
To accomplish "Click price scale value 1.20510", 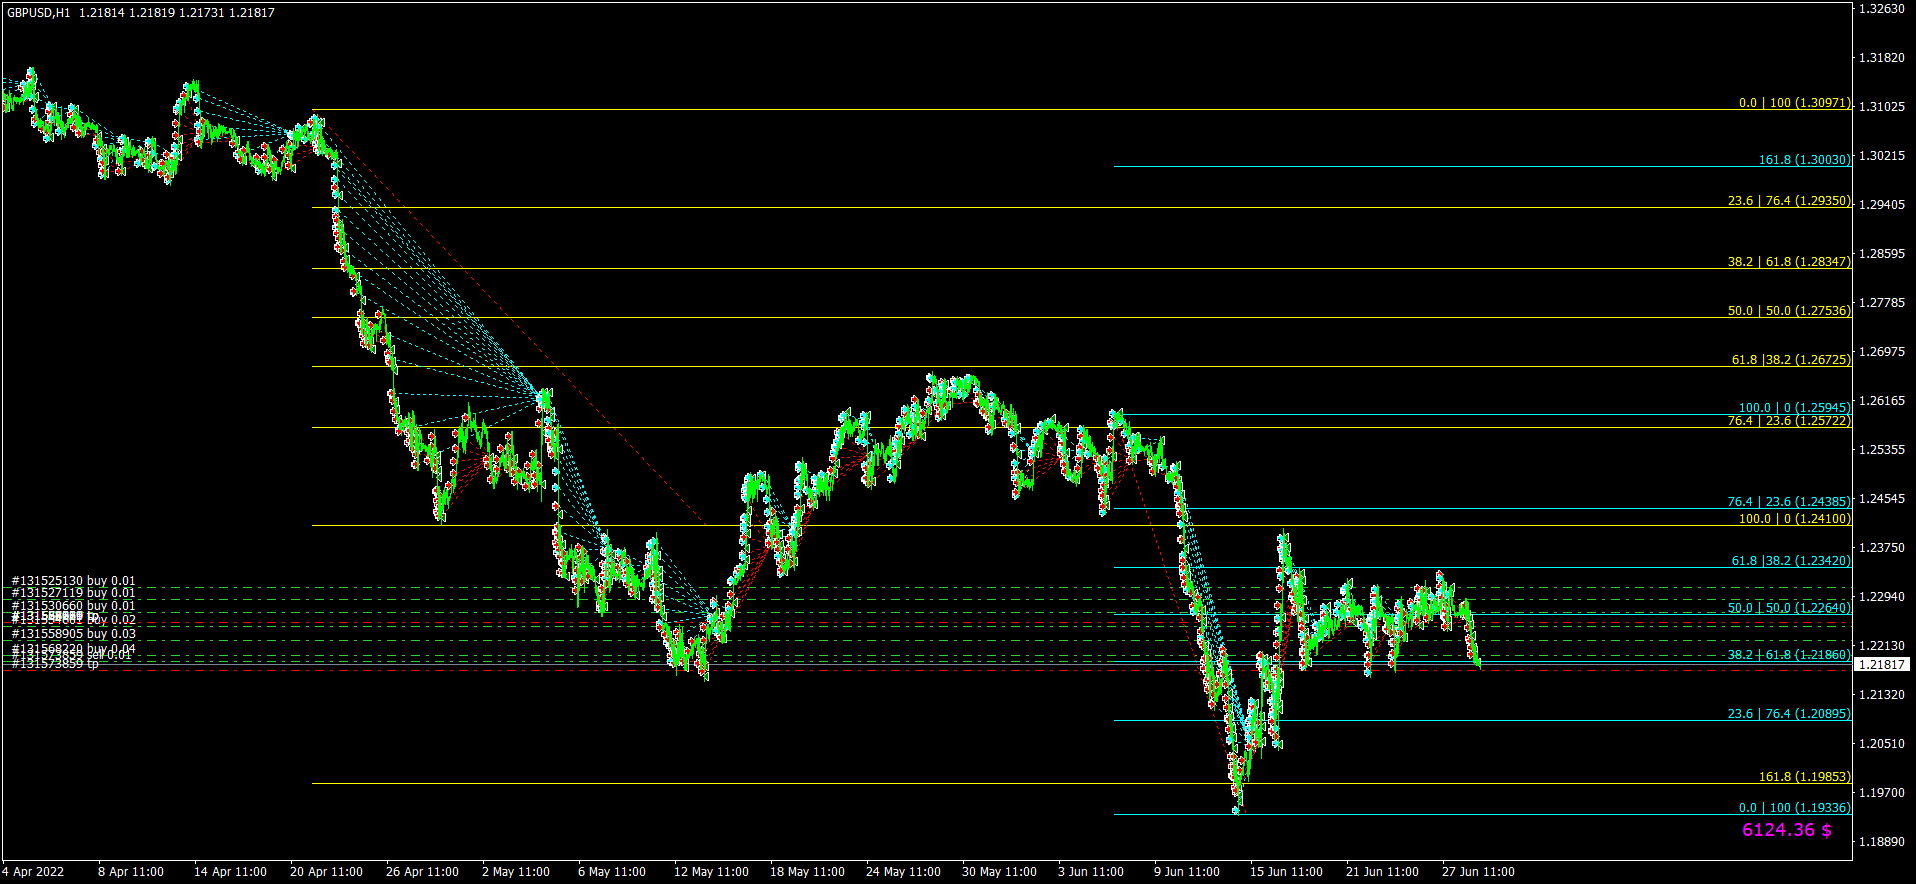I will point(1881,744).
